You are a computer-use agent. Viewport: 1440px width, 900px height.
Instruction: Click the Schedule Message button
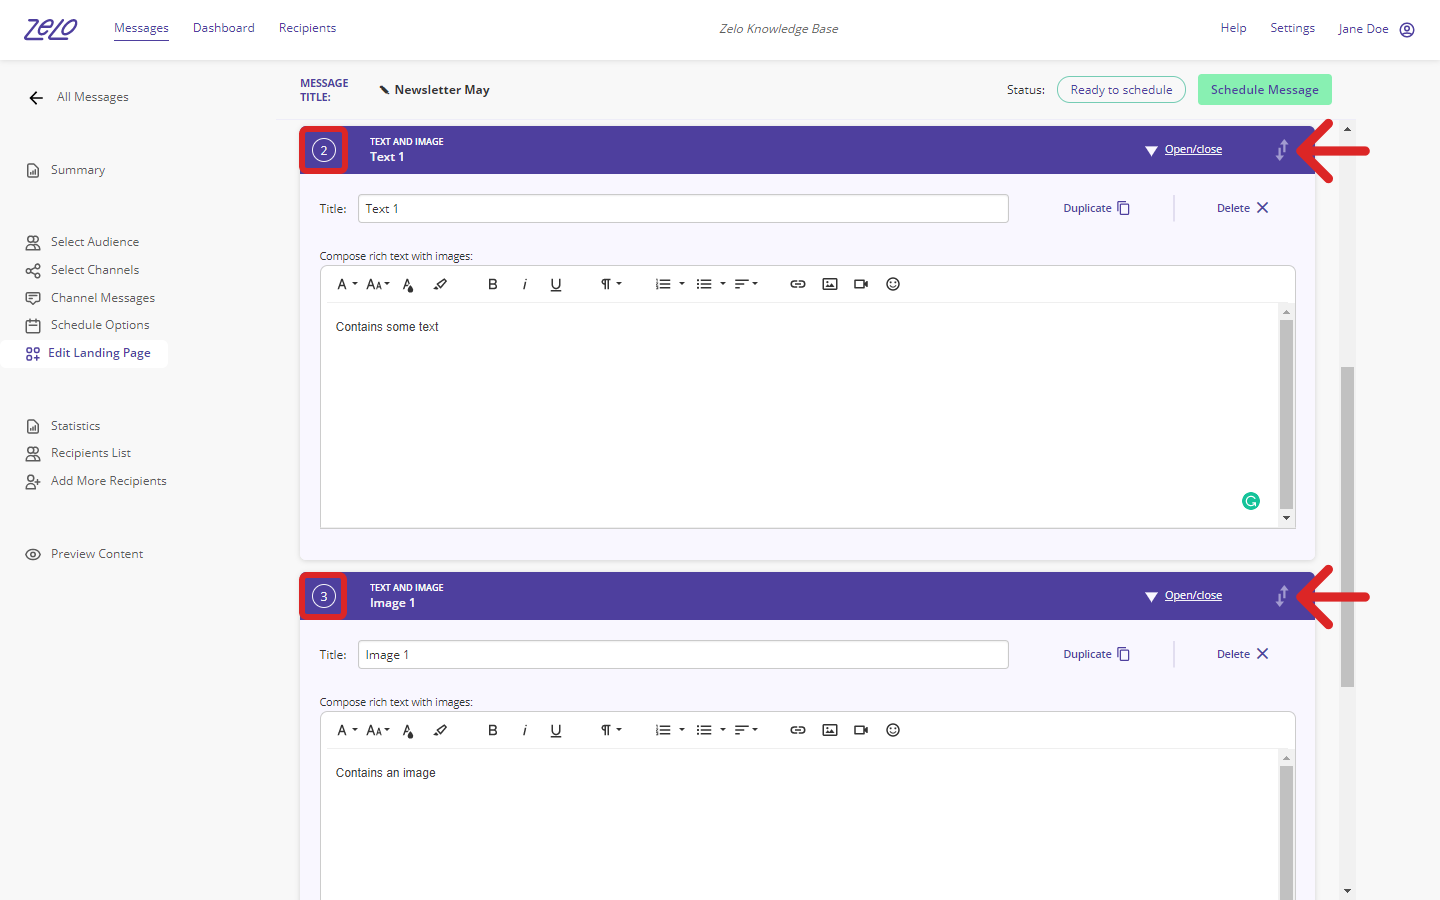[x=1264, y=90]
